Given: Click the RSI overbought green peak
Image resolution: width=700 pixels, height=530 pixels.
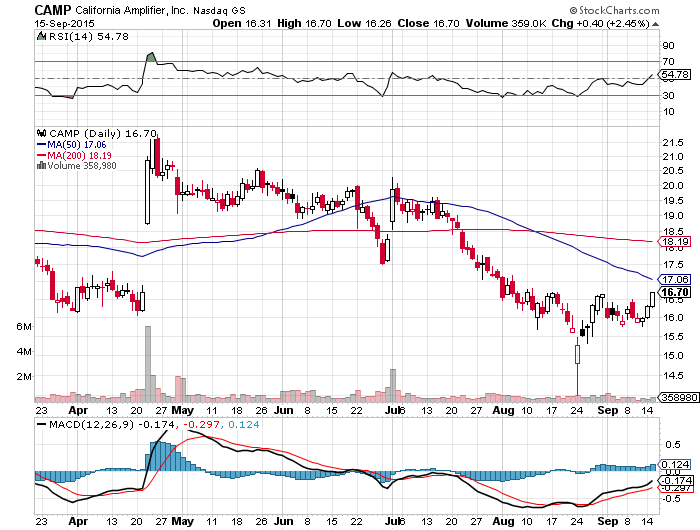Looking at the screenshot, I should 151,57.
